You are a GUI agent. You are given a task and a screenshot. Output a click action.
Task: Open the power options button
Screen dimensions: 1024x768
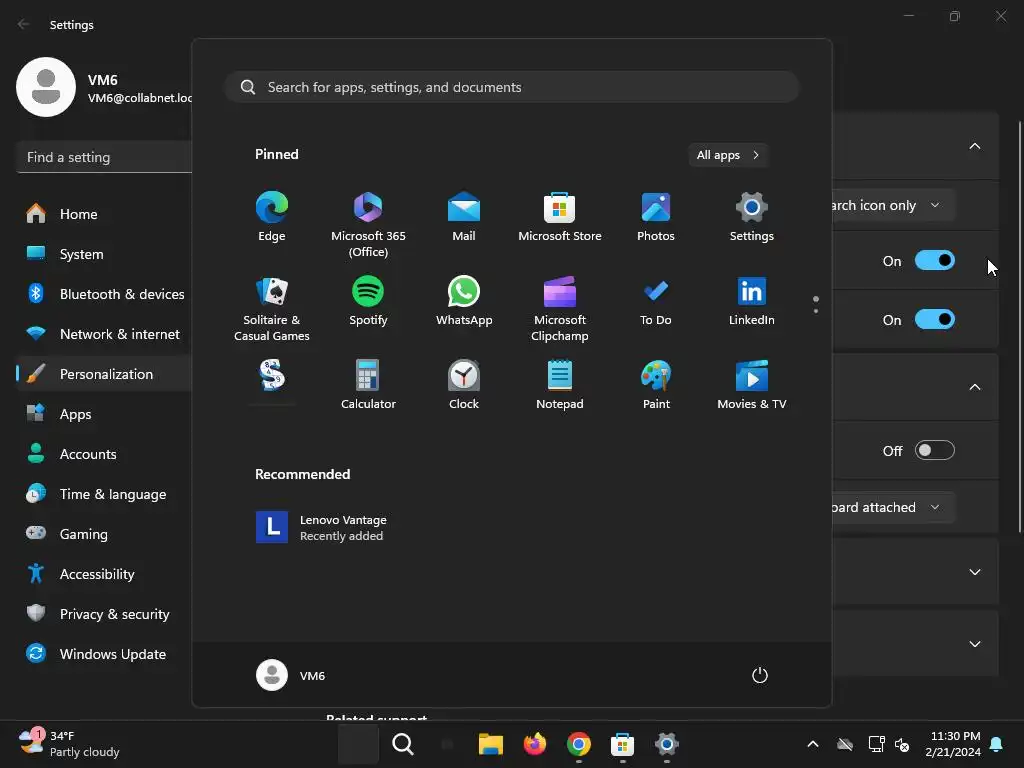(760, 675)
